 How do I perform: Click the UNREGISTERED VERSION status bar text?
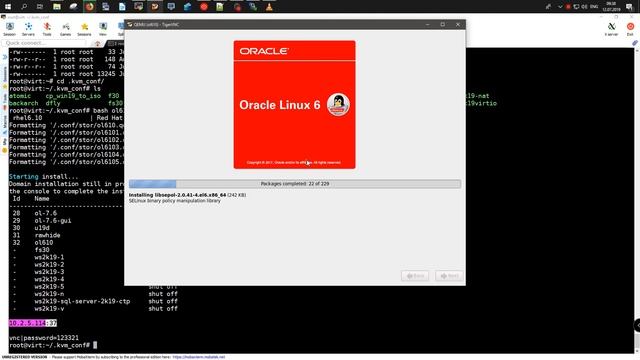click(x=24, y=357)
